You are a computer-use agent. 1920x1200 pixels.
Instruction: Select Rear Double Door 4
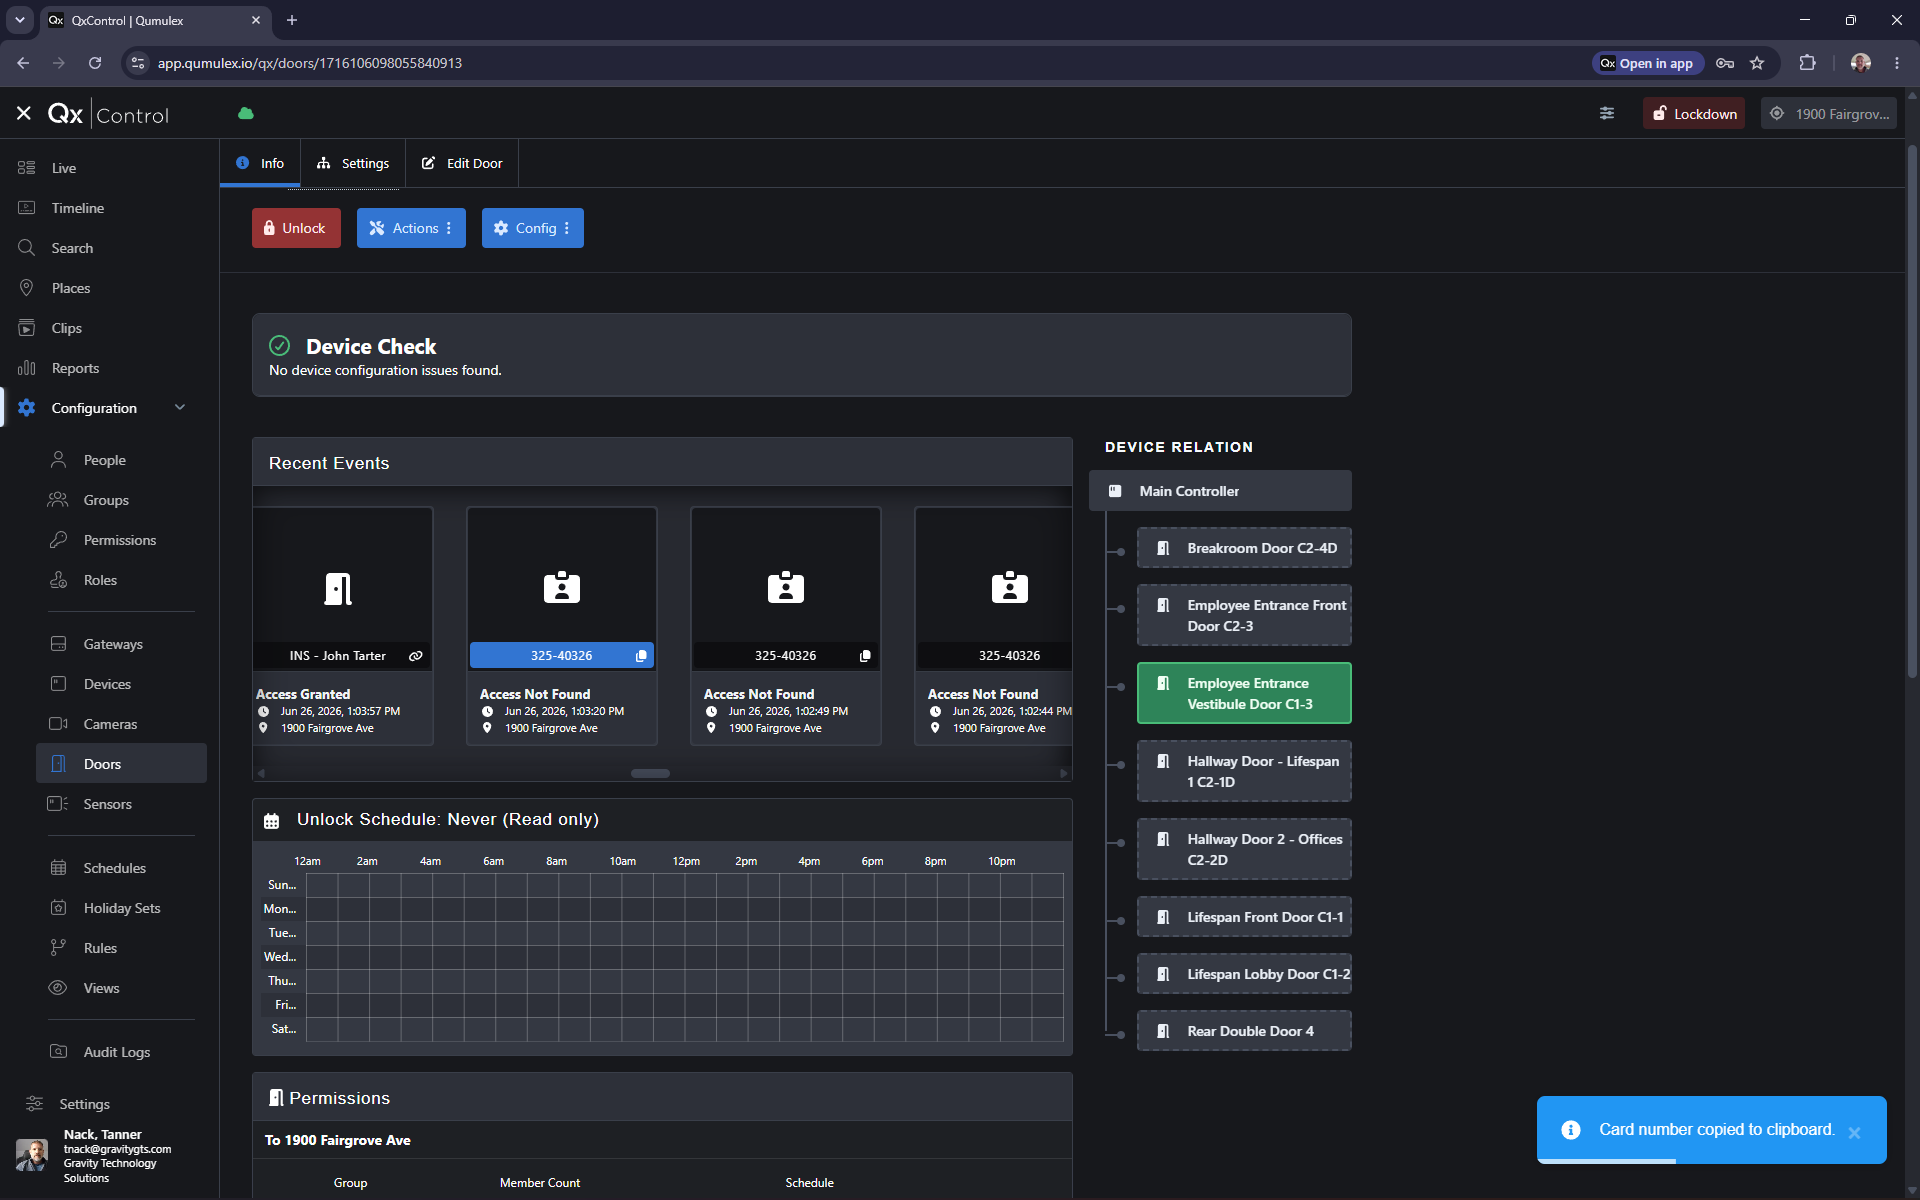[x=1244, y=1031]
